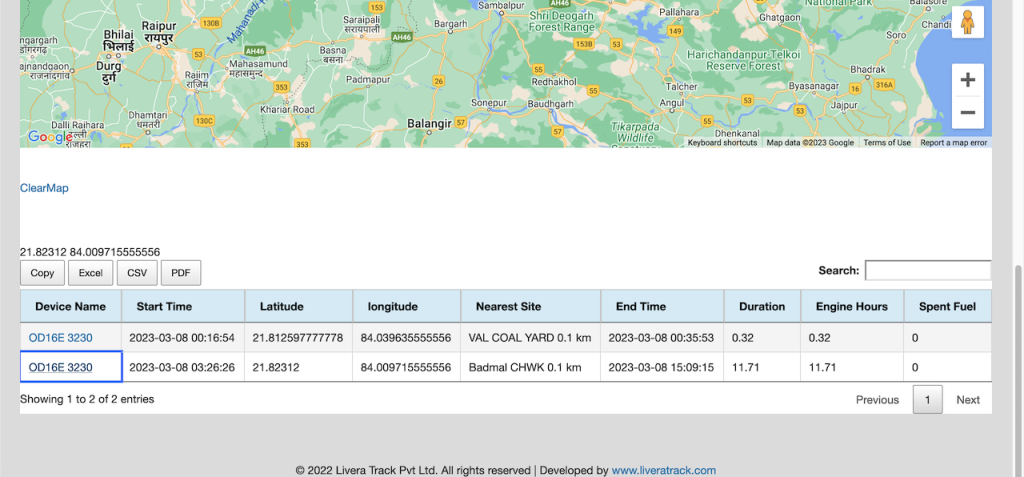The height and width of the screenshot is (477, 1024).
Task: Sort by Engine Hours column
Action: coord(851,307)
